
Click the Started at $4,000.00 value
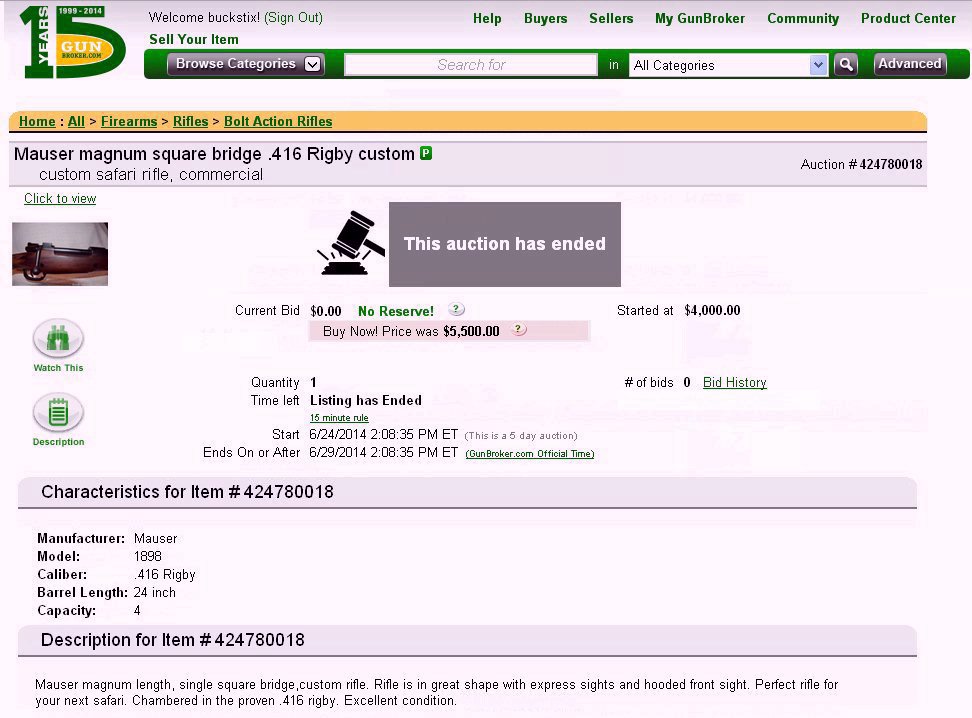[x=712, y=311]
